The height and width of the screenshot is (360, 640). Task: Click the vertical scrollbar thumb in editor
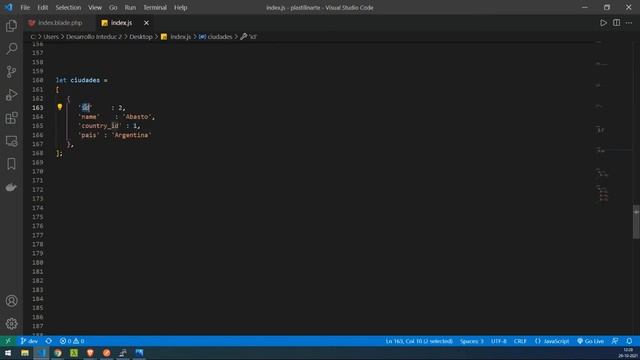coord(636,222)
